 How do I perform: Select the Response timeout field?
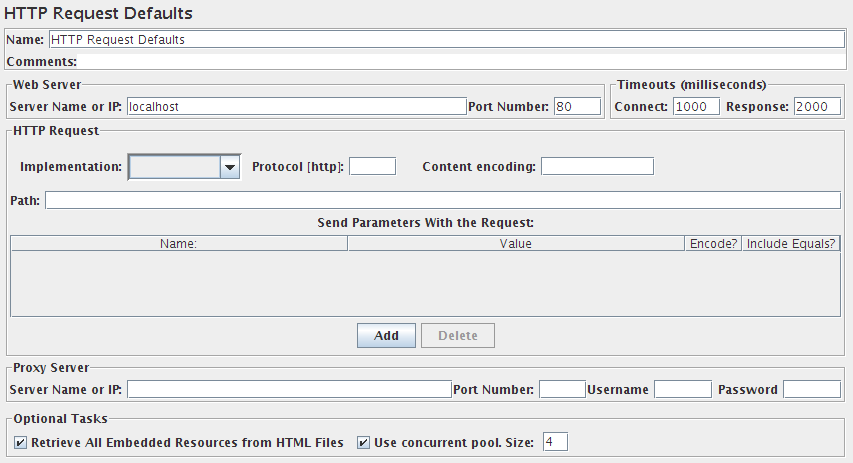point(817,106)
